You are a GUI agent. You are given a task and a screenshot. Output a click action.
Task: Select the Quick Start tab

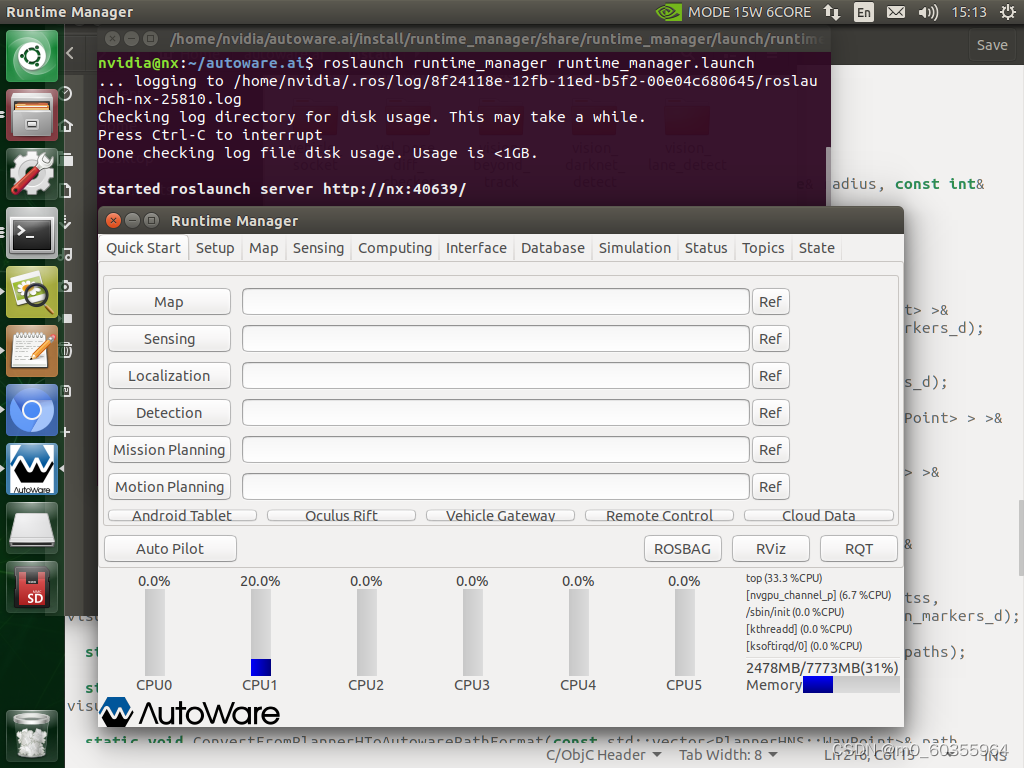[144, 248]
